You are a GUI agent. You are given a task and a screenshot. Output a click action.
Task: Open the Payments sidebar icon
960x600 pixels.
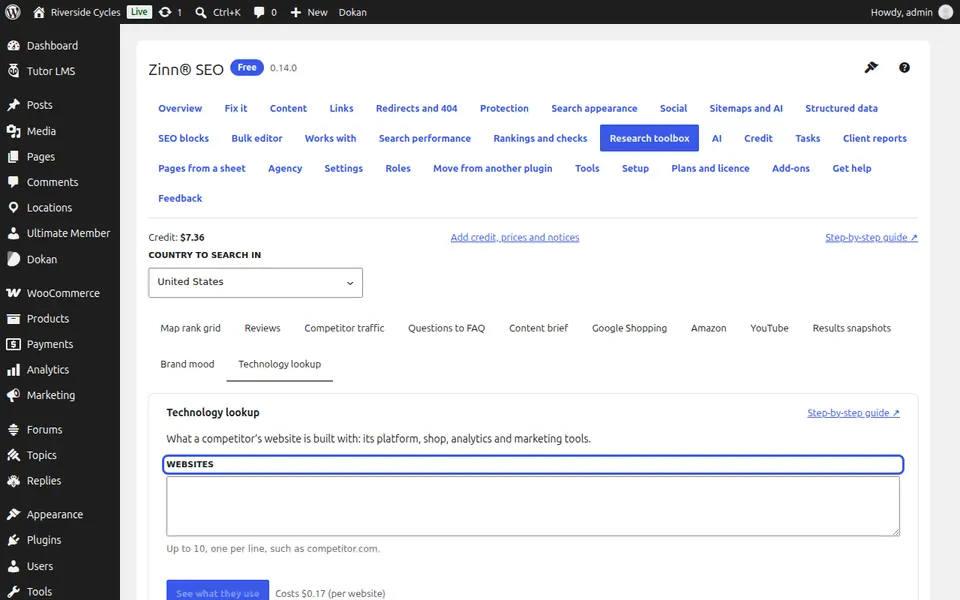pos(13,344)
